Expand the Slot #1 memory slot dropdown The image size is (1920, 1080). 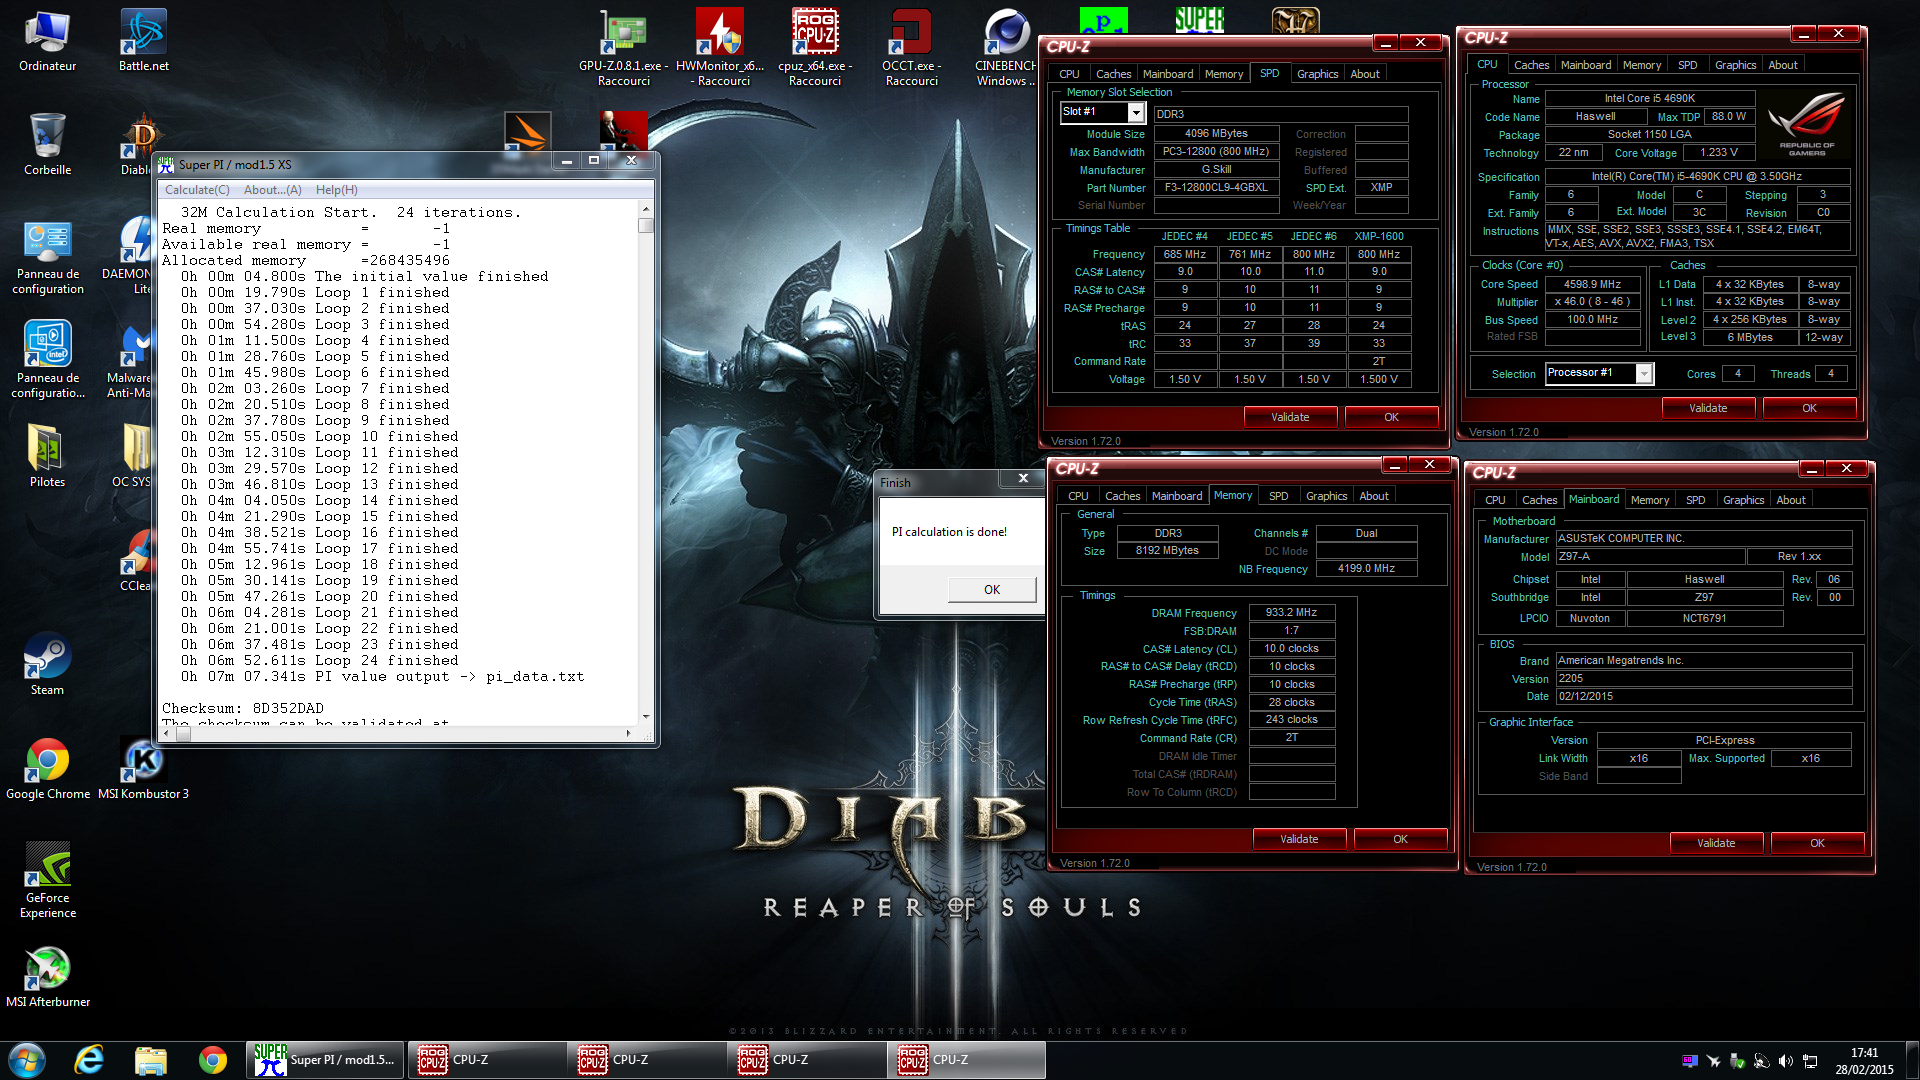[1136, 113]
